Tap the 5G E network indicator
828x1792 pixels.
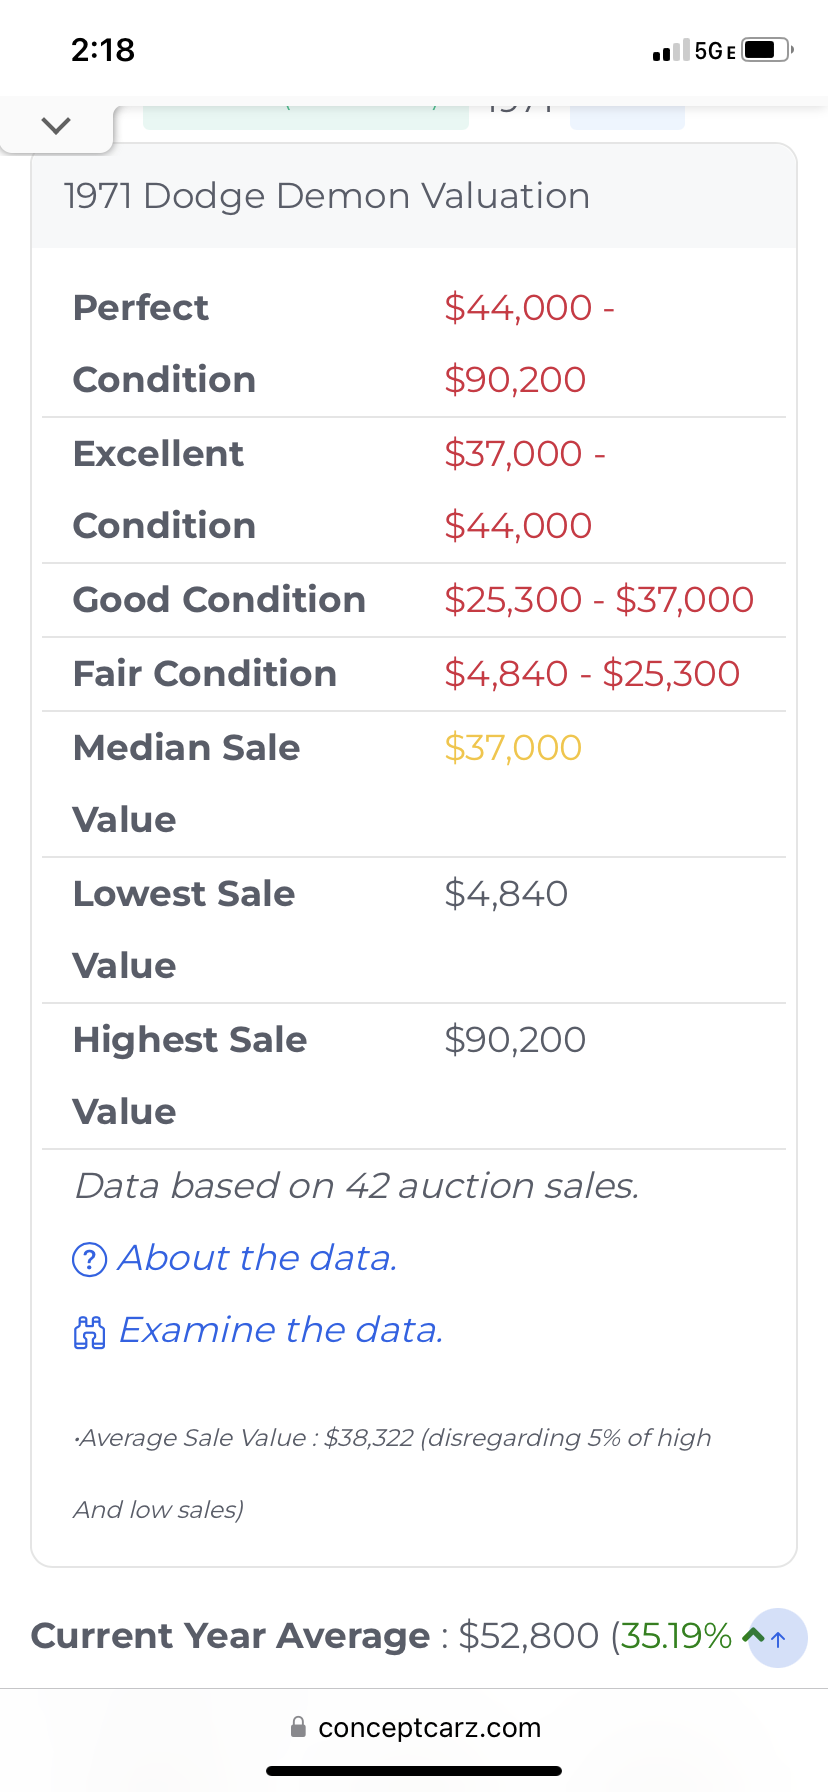(x=714, y=51)
